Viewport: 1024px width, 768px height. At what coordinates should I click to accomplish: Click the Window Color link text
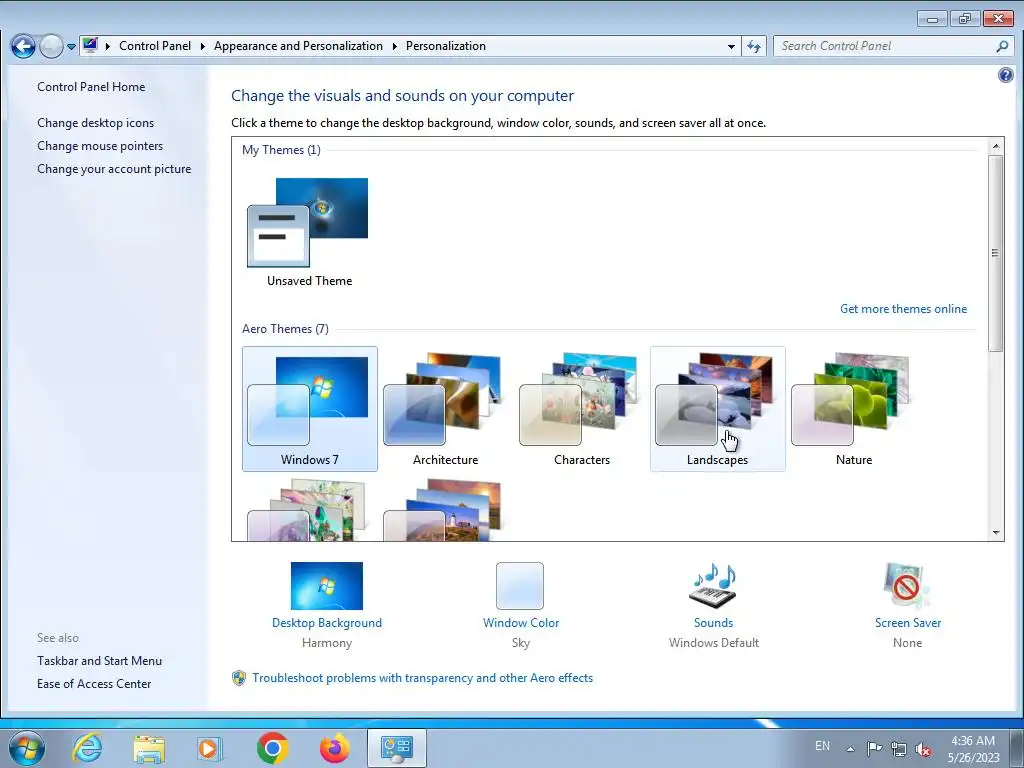pos(520,623)
